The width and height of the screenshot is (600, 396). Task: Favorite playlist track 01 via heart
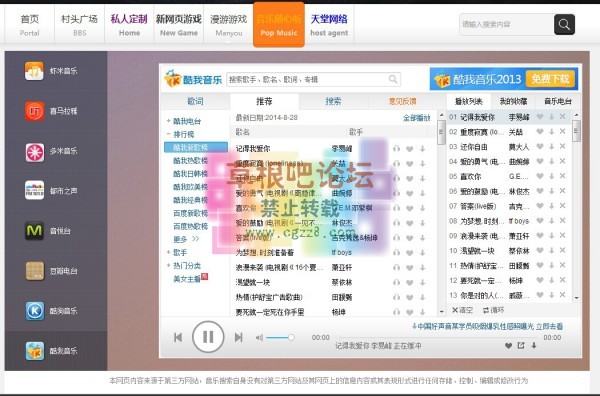540,117
